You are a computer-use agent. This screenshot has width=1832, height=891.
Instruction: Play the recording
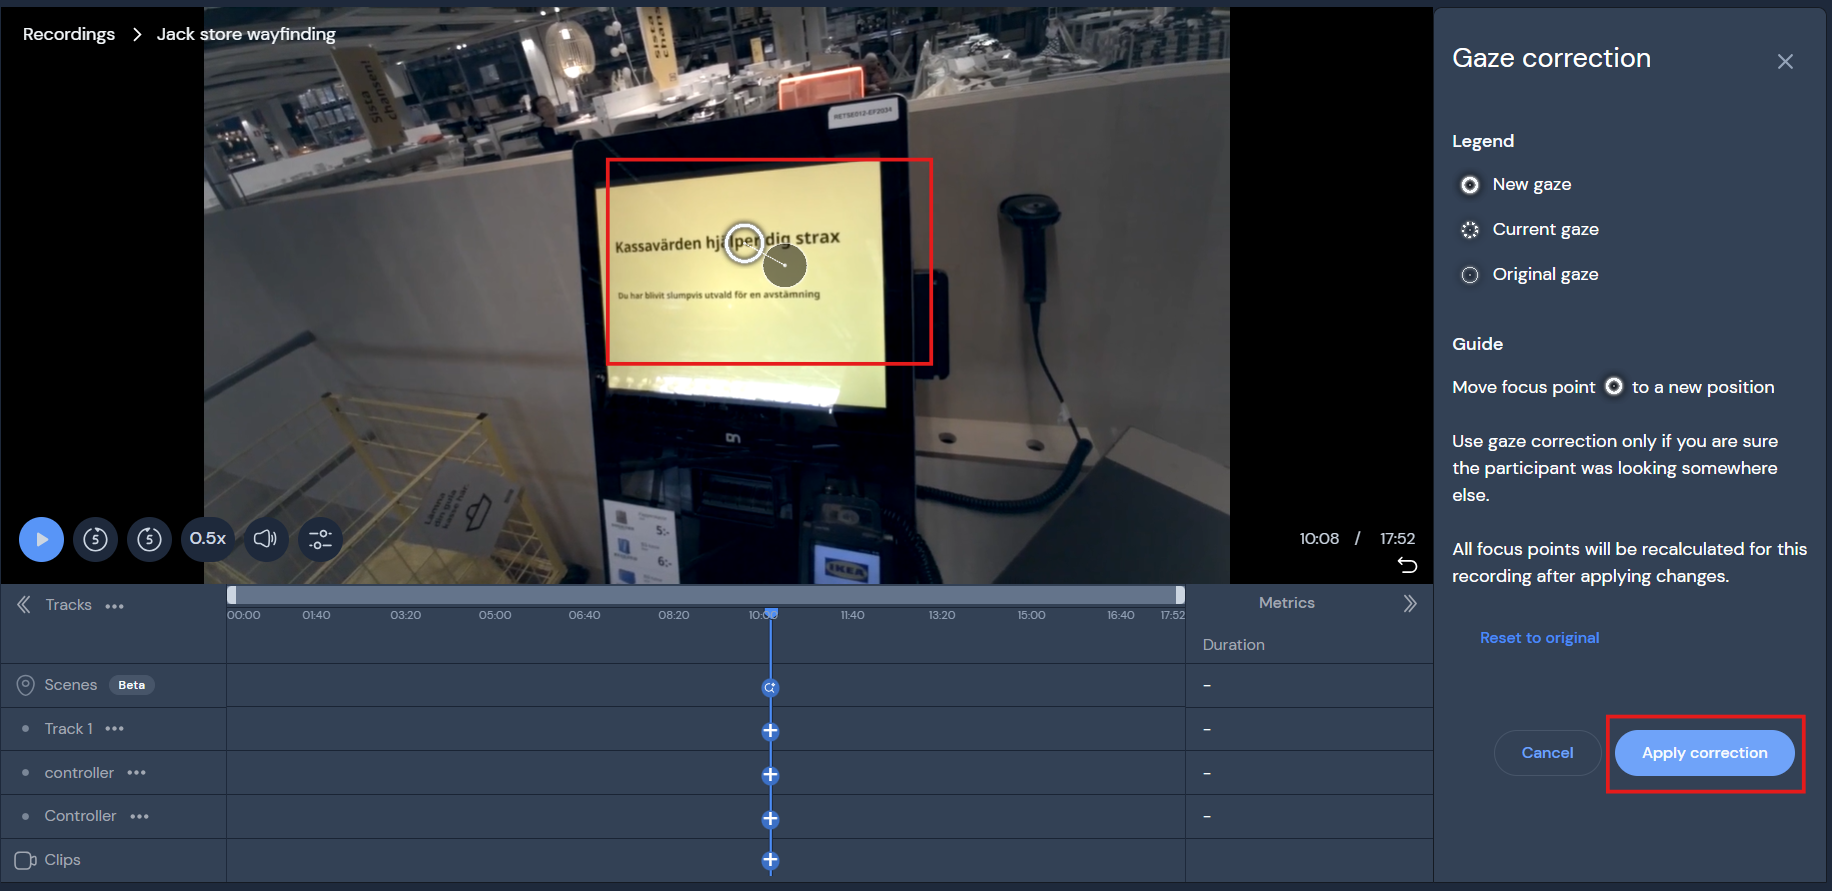[x=41, y=539]
